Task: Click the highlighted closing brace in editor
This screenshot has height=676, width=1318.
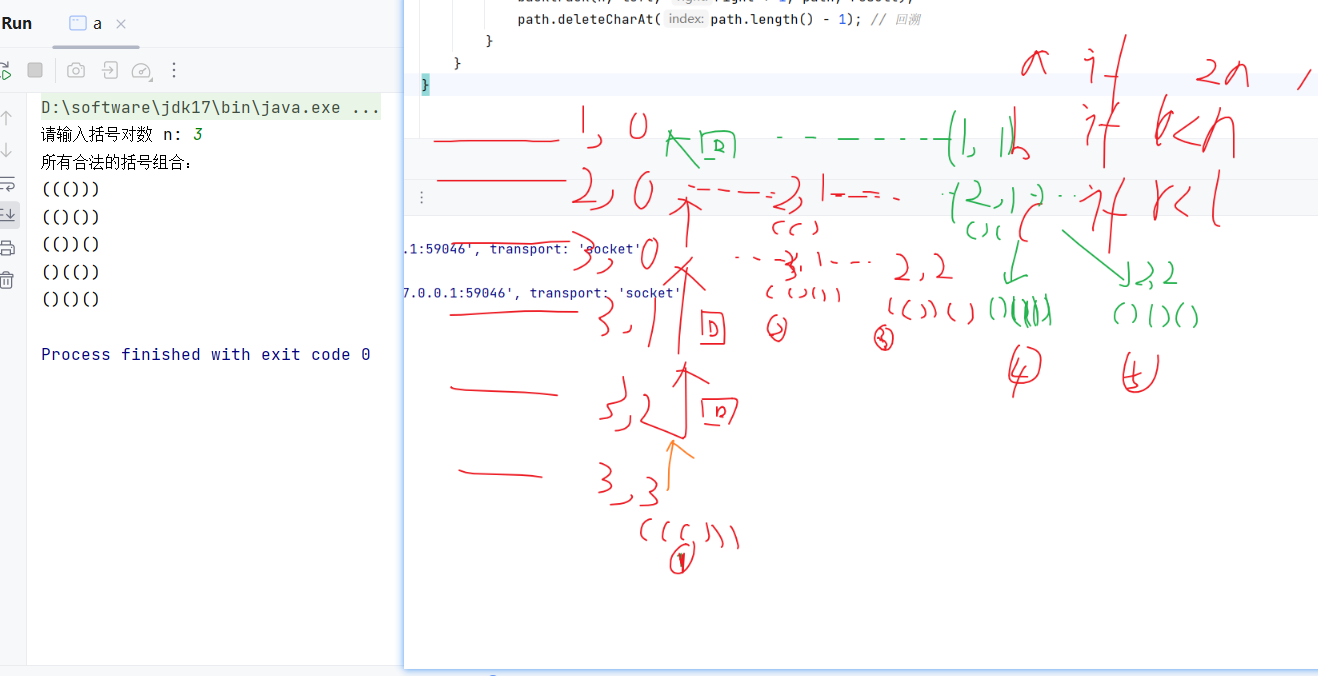Action: [x=425, y=85]
